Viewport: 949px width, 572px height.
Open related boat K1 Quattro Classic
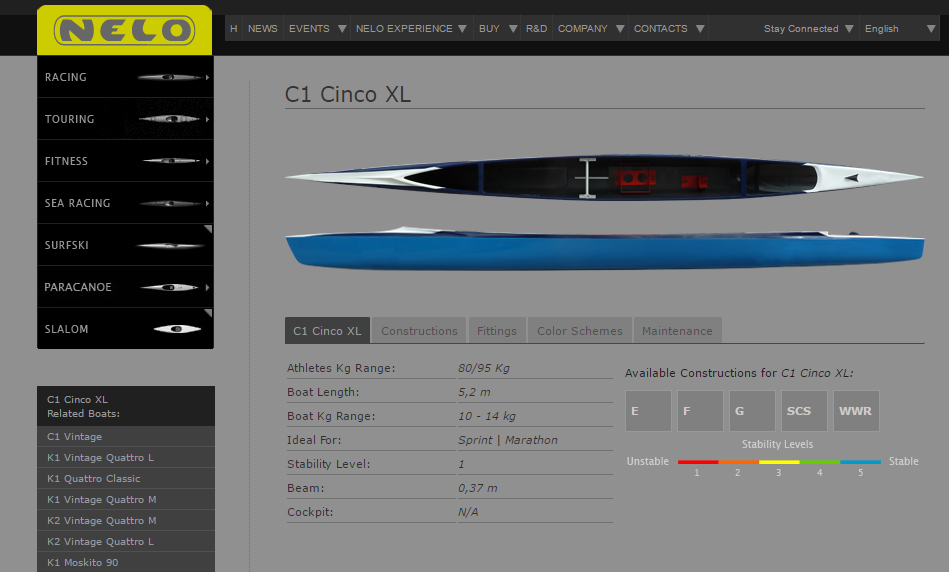coord(126,478)
